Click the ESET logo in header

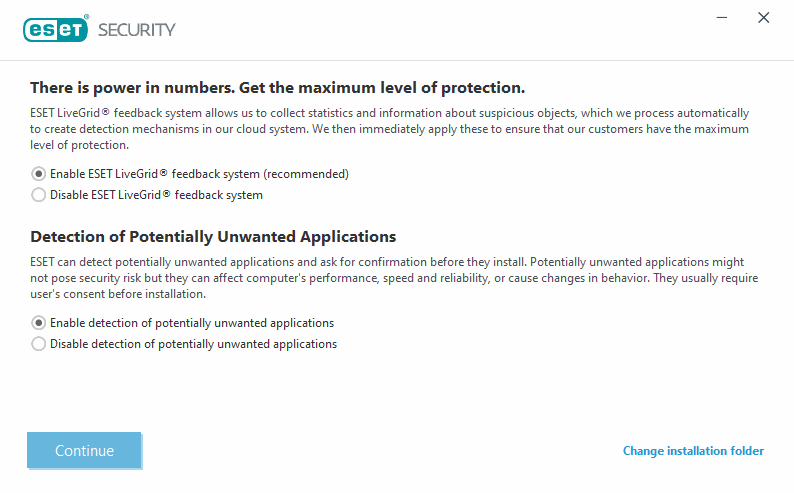tap(56, 29)
